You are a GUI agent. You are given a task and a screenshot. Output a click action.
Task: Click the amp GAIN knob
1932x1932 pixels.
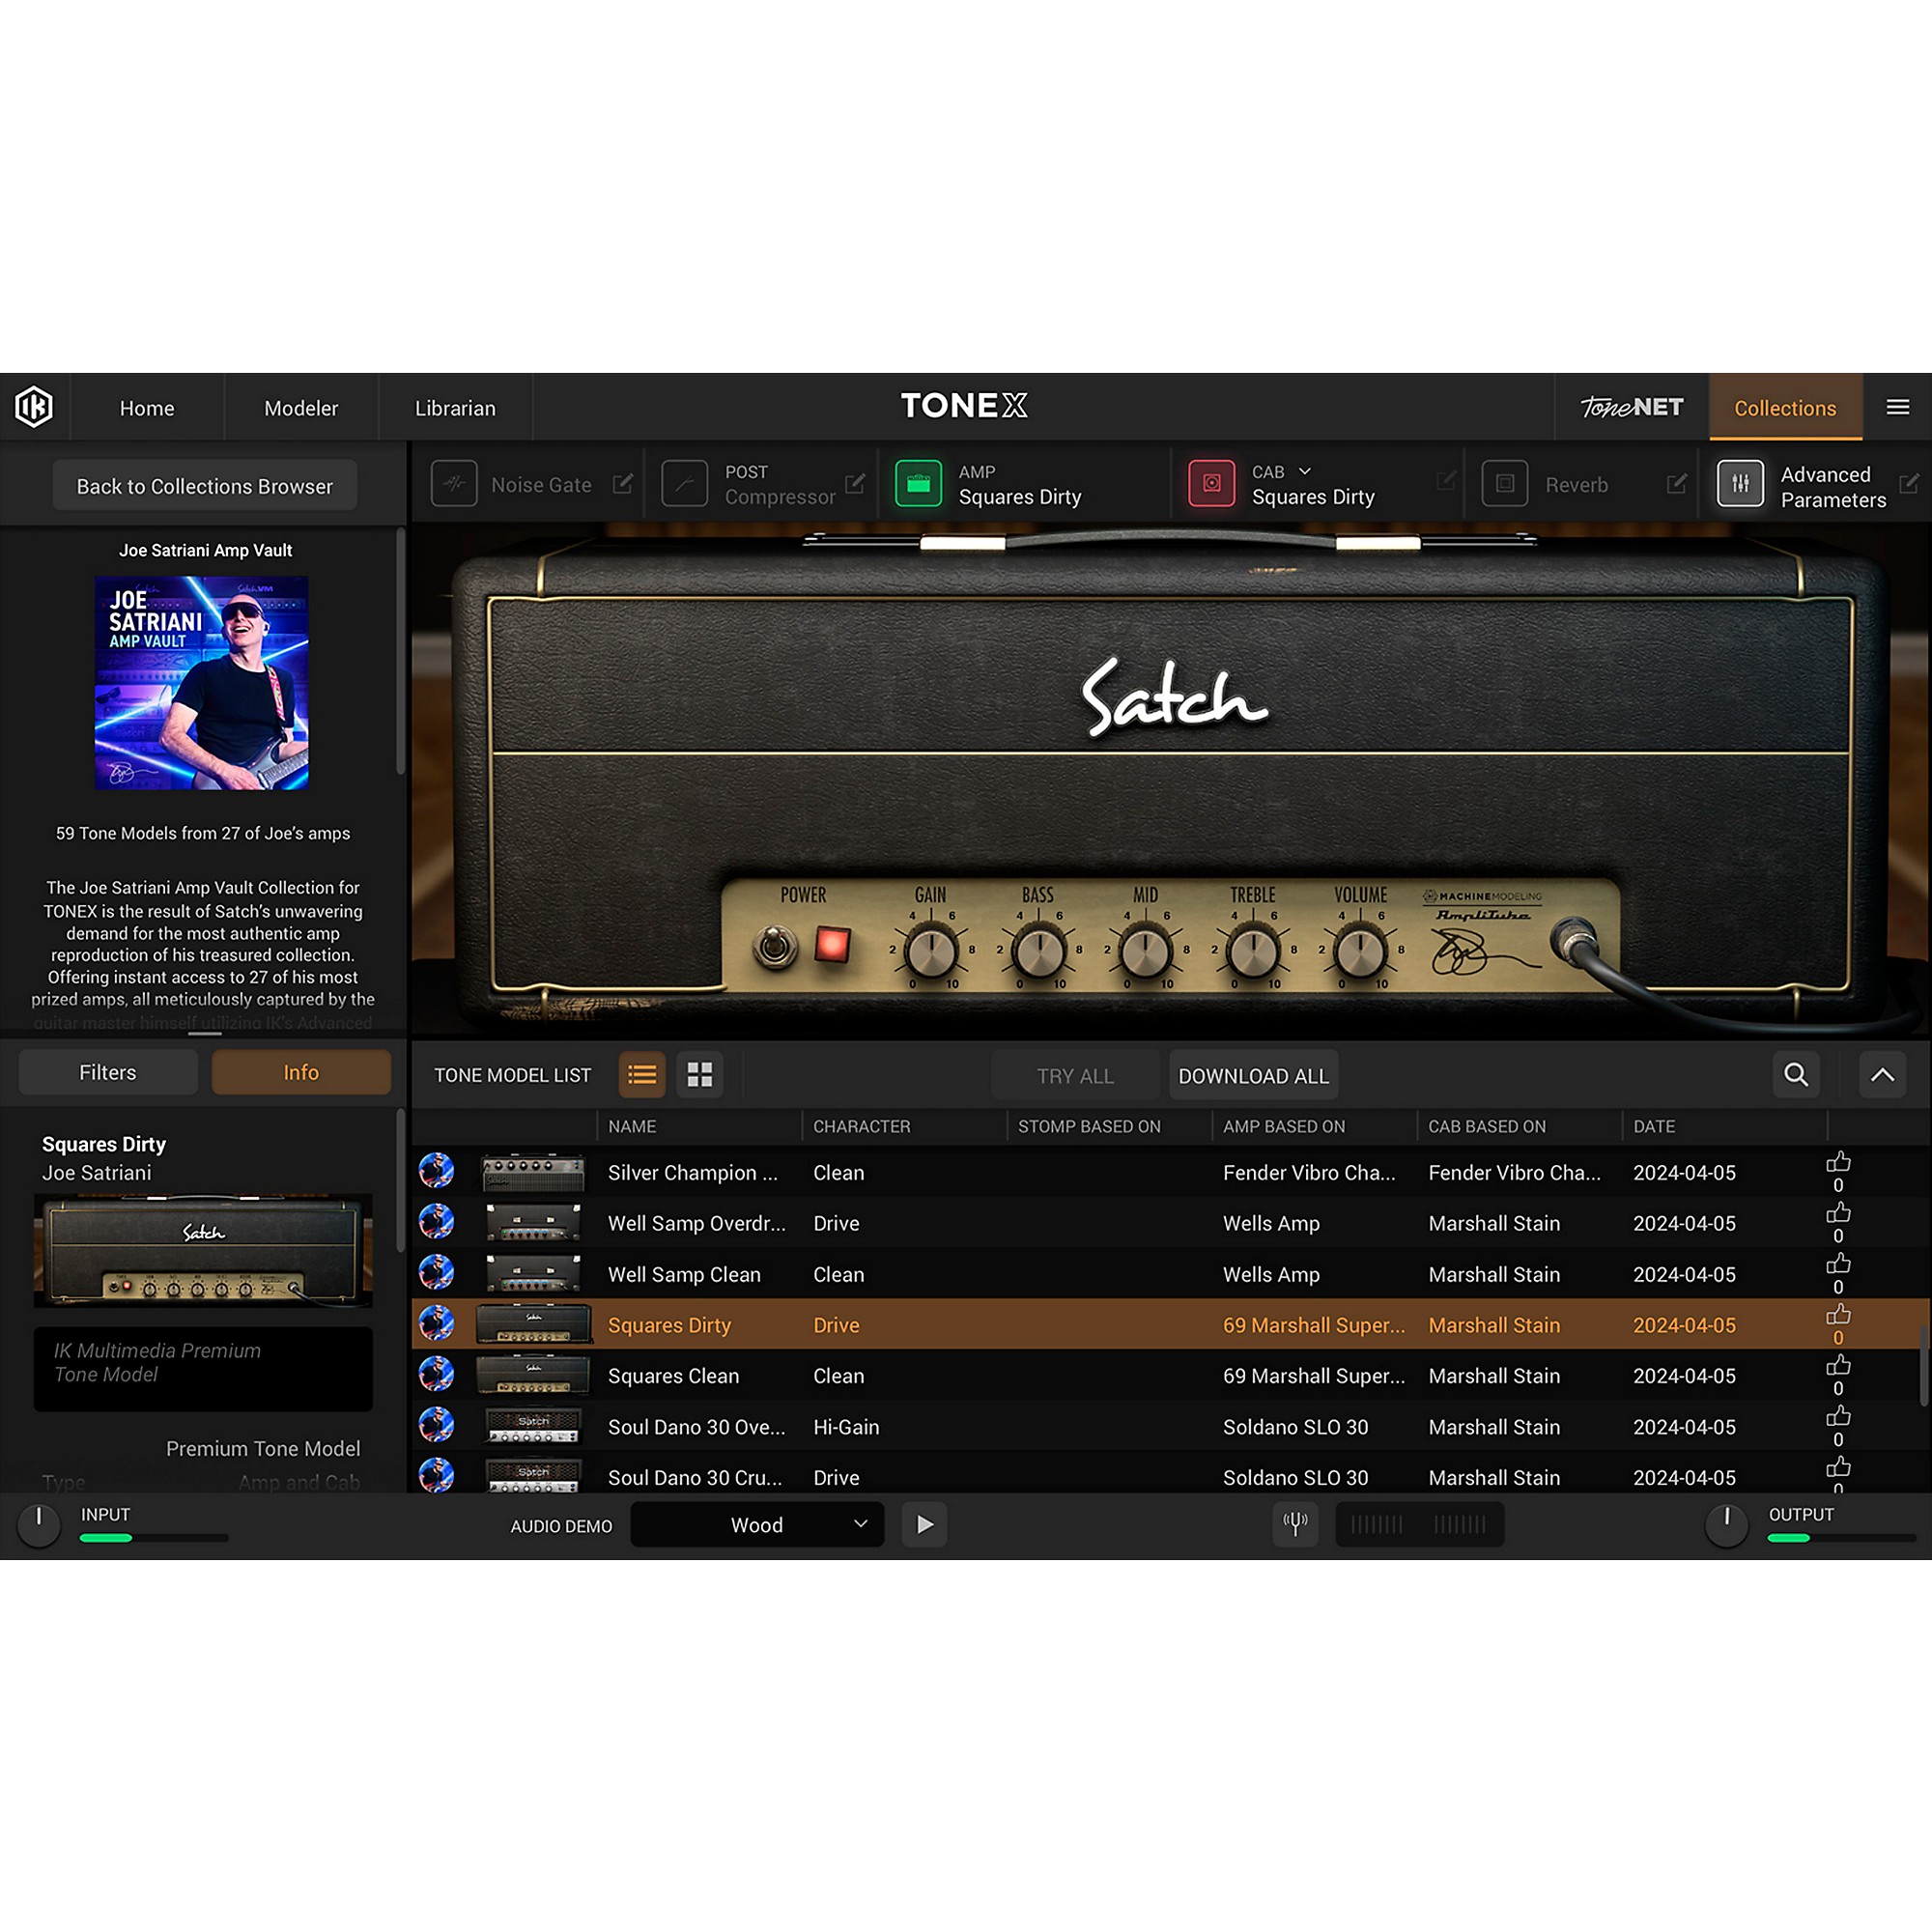[931, 951]
